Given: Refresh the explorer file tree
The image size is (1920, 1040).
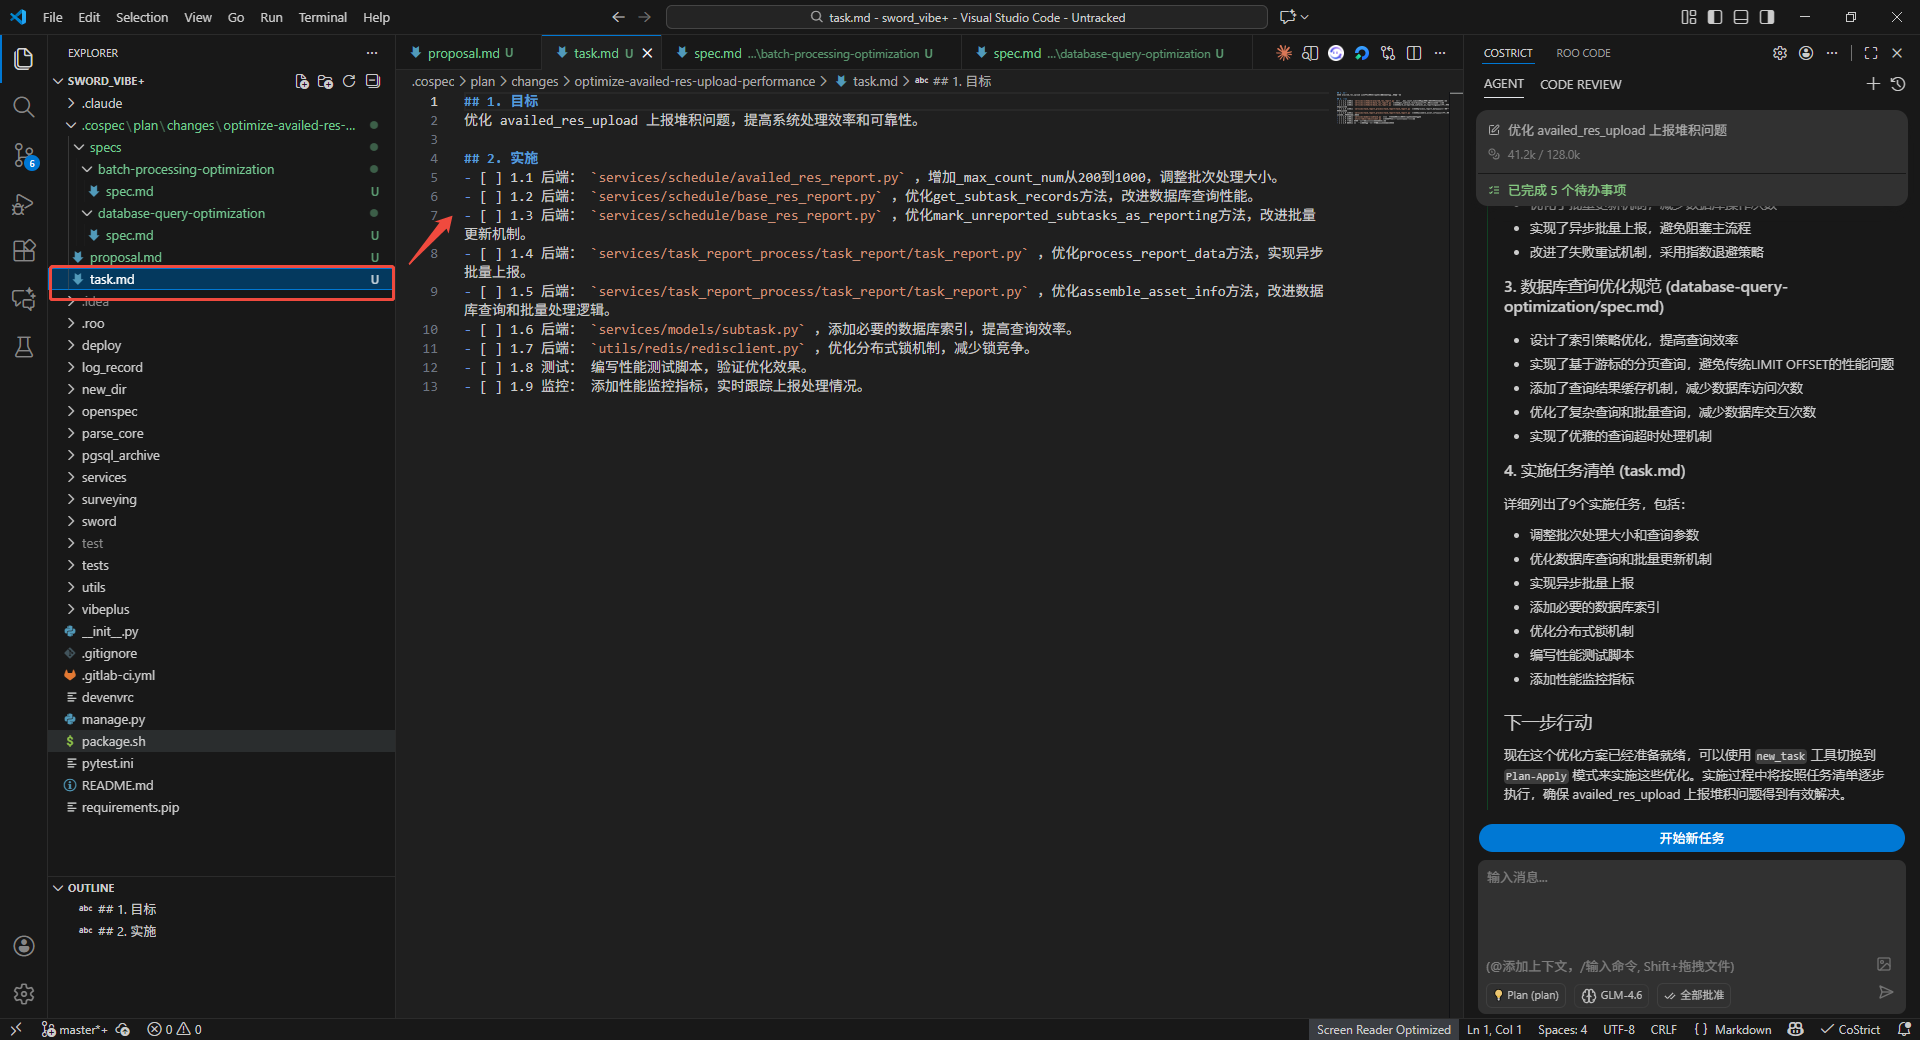Looking at the screenshot, I should point(349,81).
